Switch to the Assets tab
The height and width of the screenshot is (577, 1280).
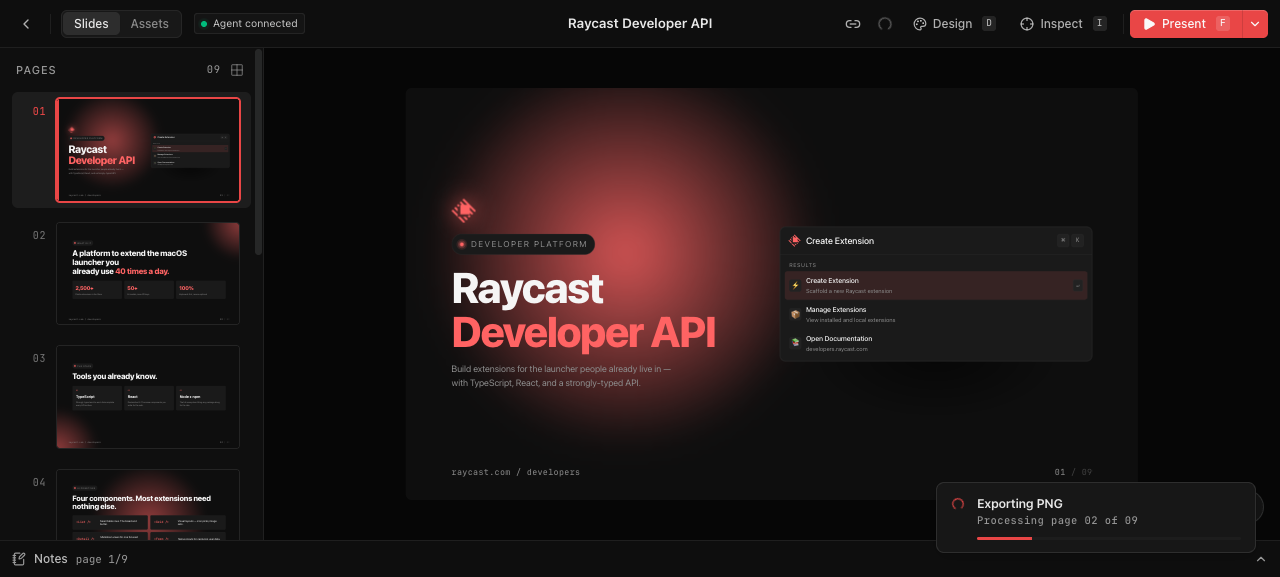(150, 24)
